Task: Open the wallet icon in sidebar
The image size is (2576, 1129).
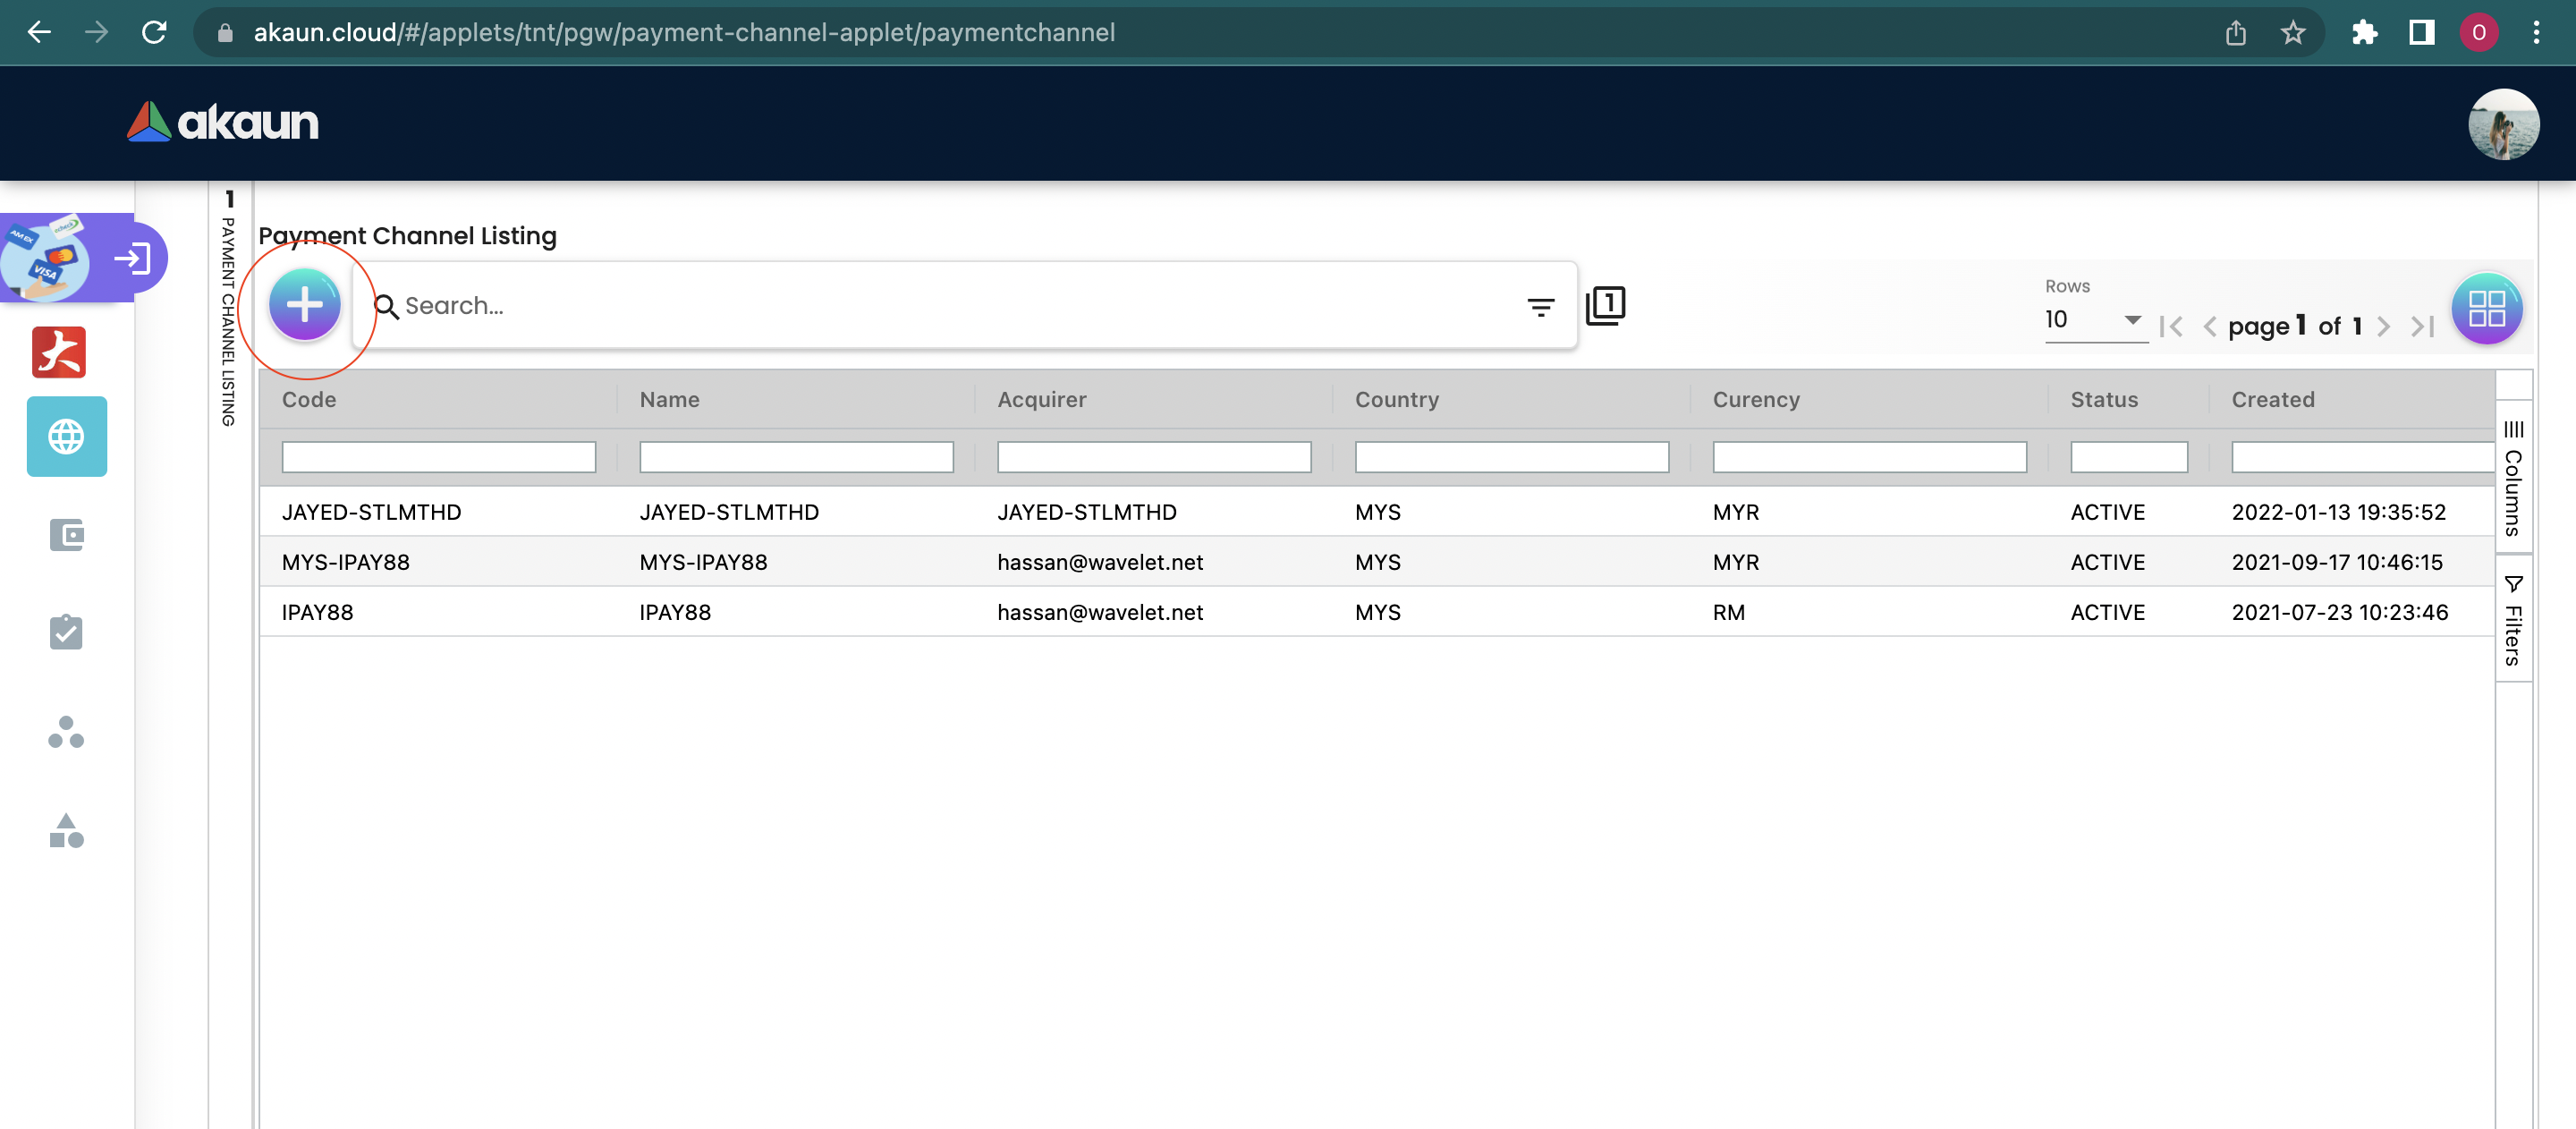Action: pyautogui.click(x=66, y=535)
